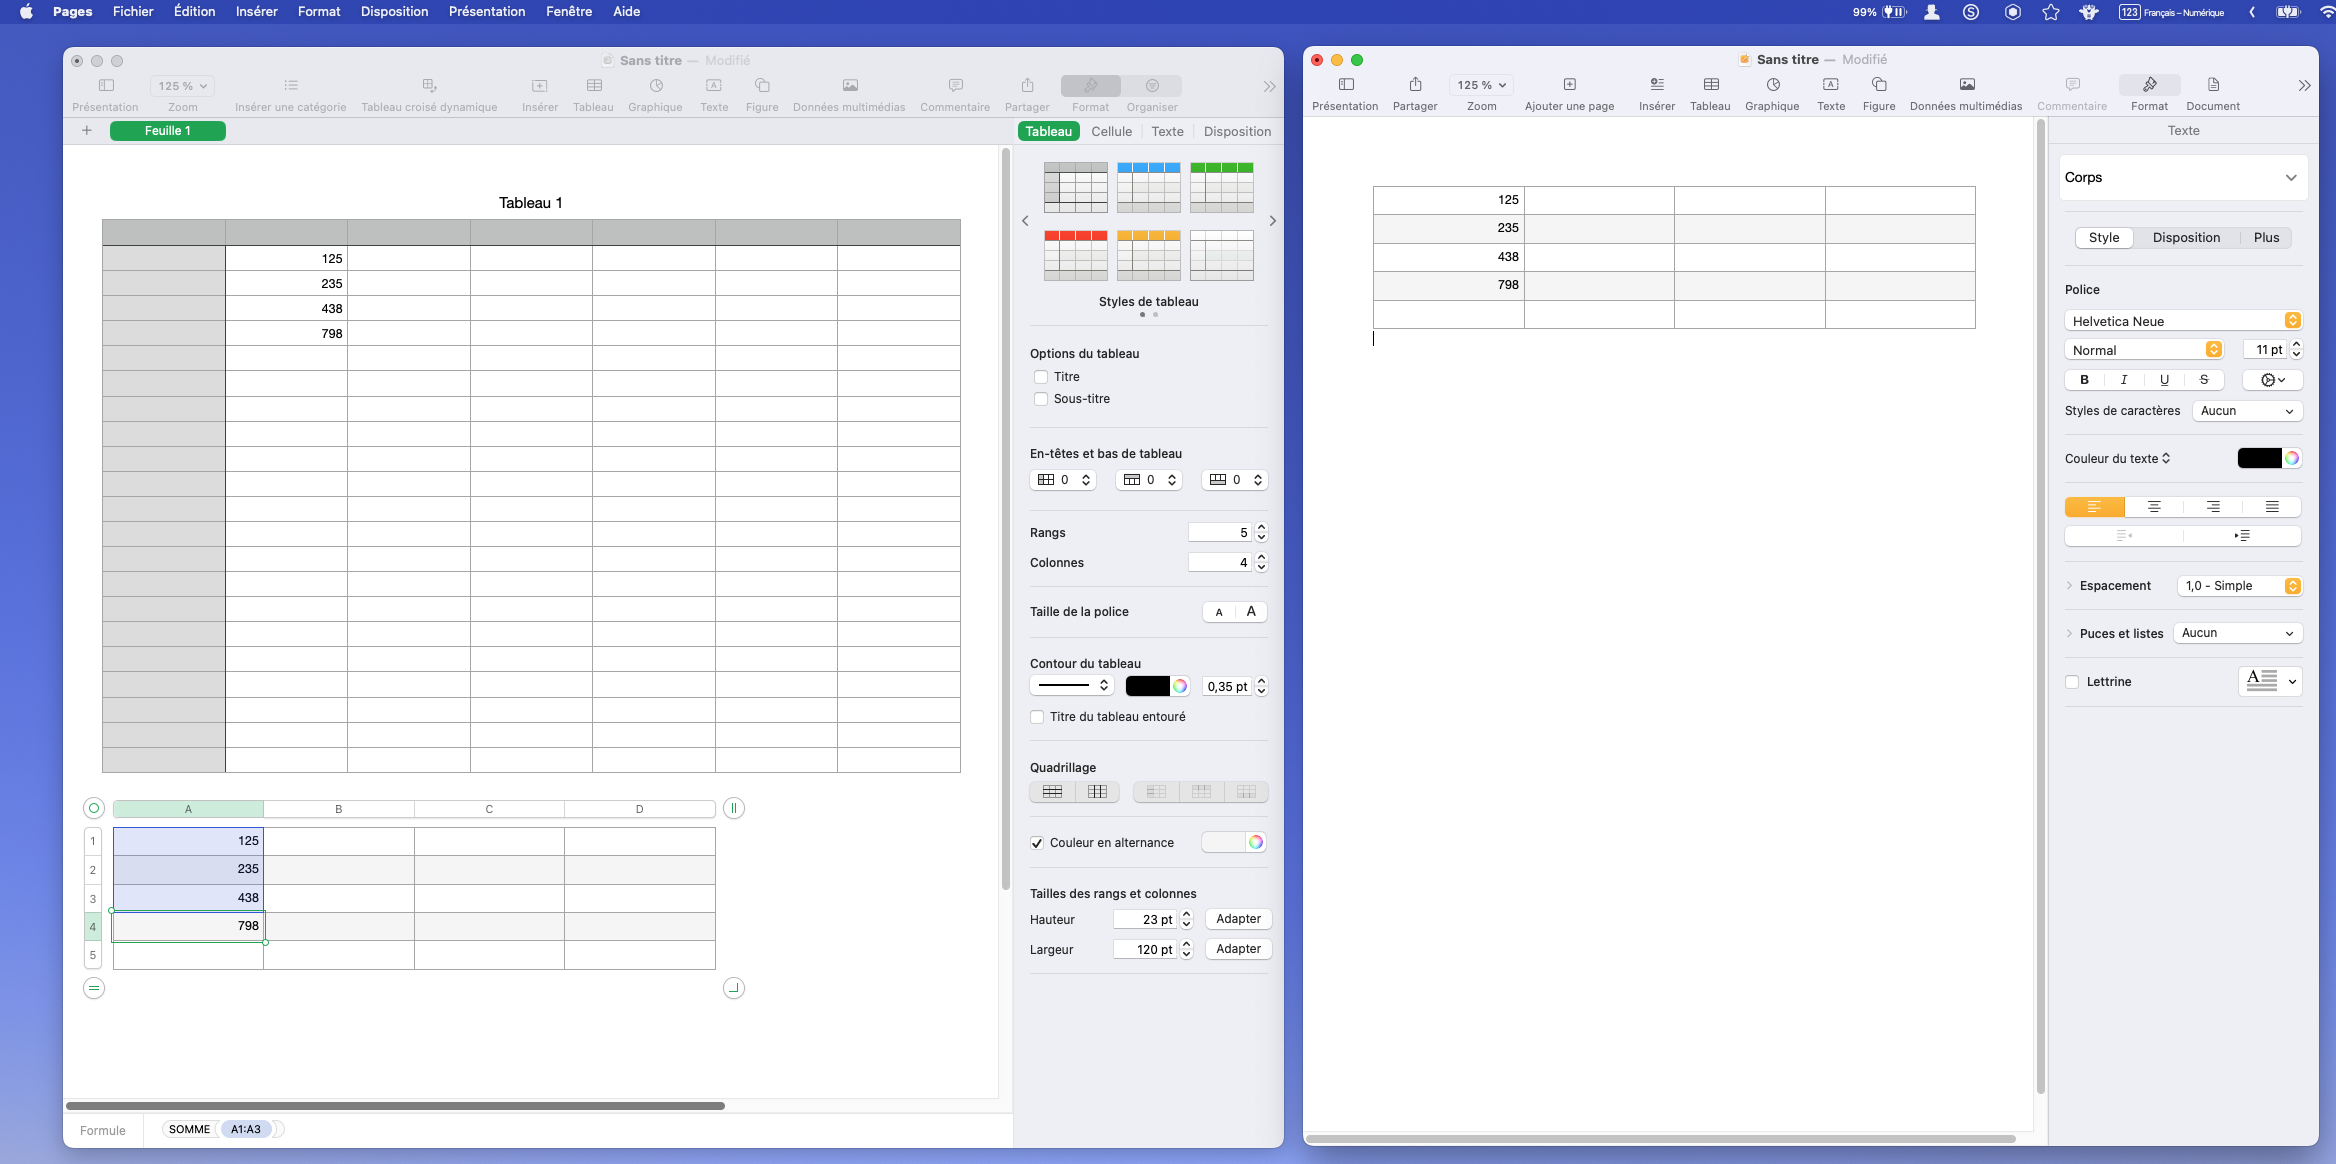Click the black Couleur du texte swatch
Viewport: 2336px width, 1164px height.
tap(2258, 458)
